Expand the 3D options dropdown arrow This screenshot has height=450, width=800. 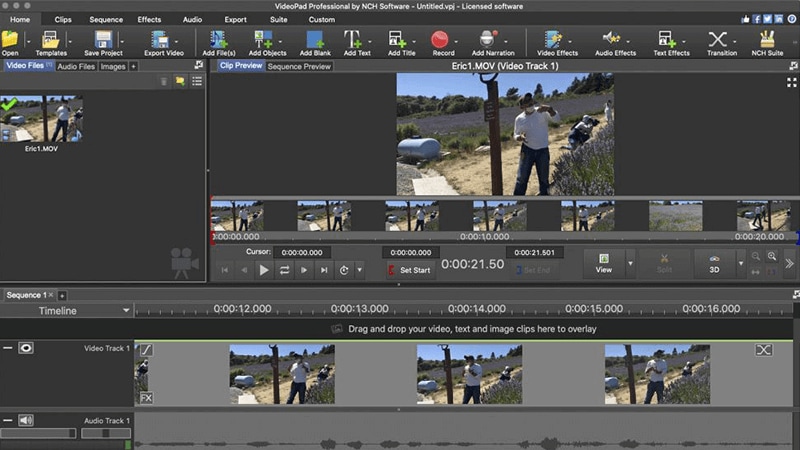(741, 265)
